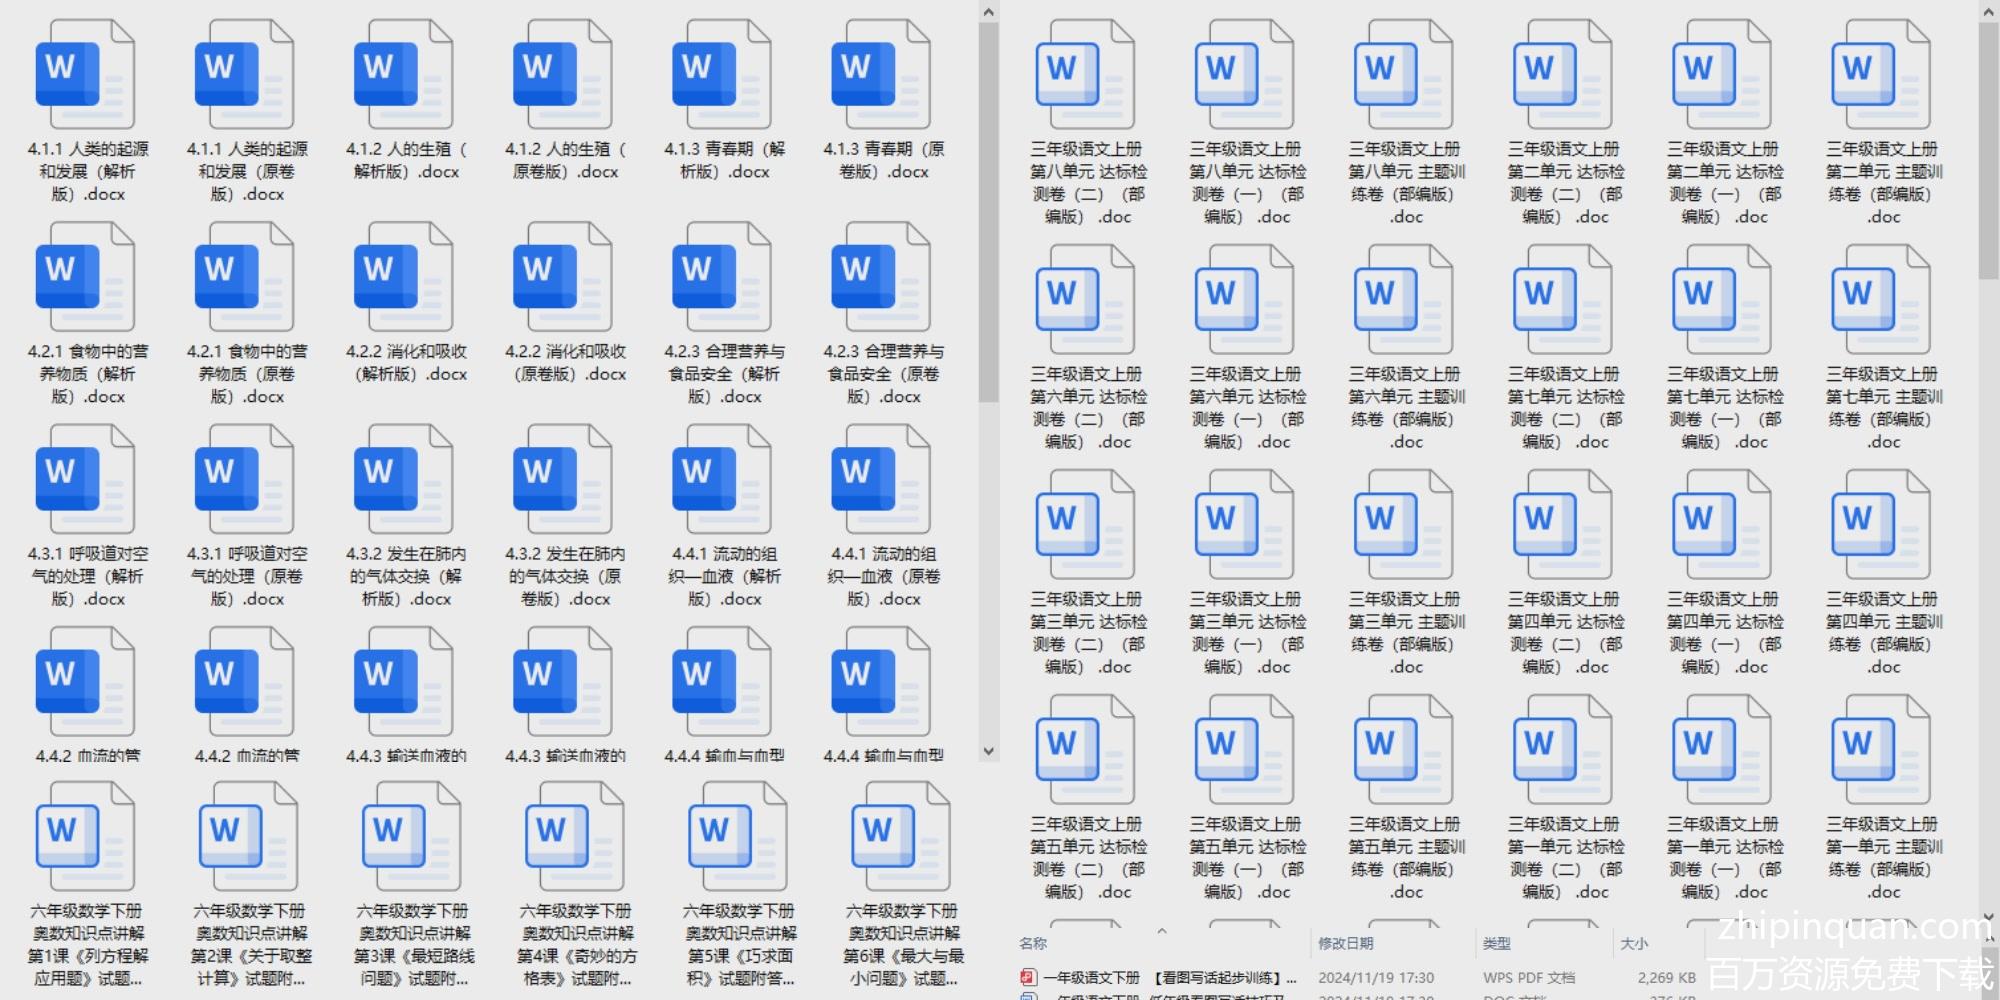The image size is (2000, 1000).
Task: Select the 六年级数学下册 第2课《关于取整计算》 document icon
Action: 249,837
